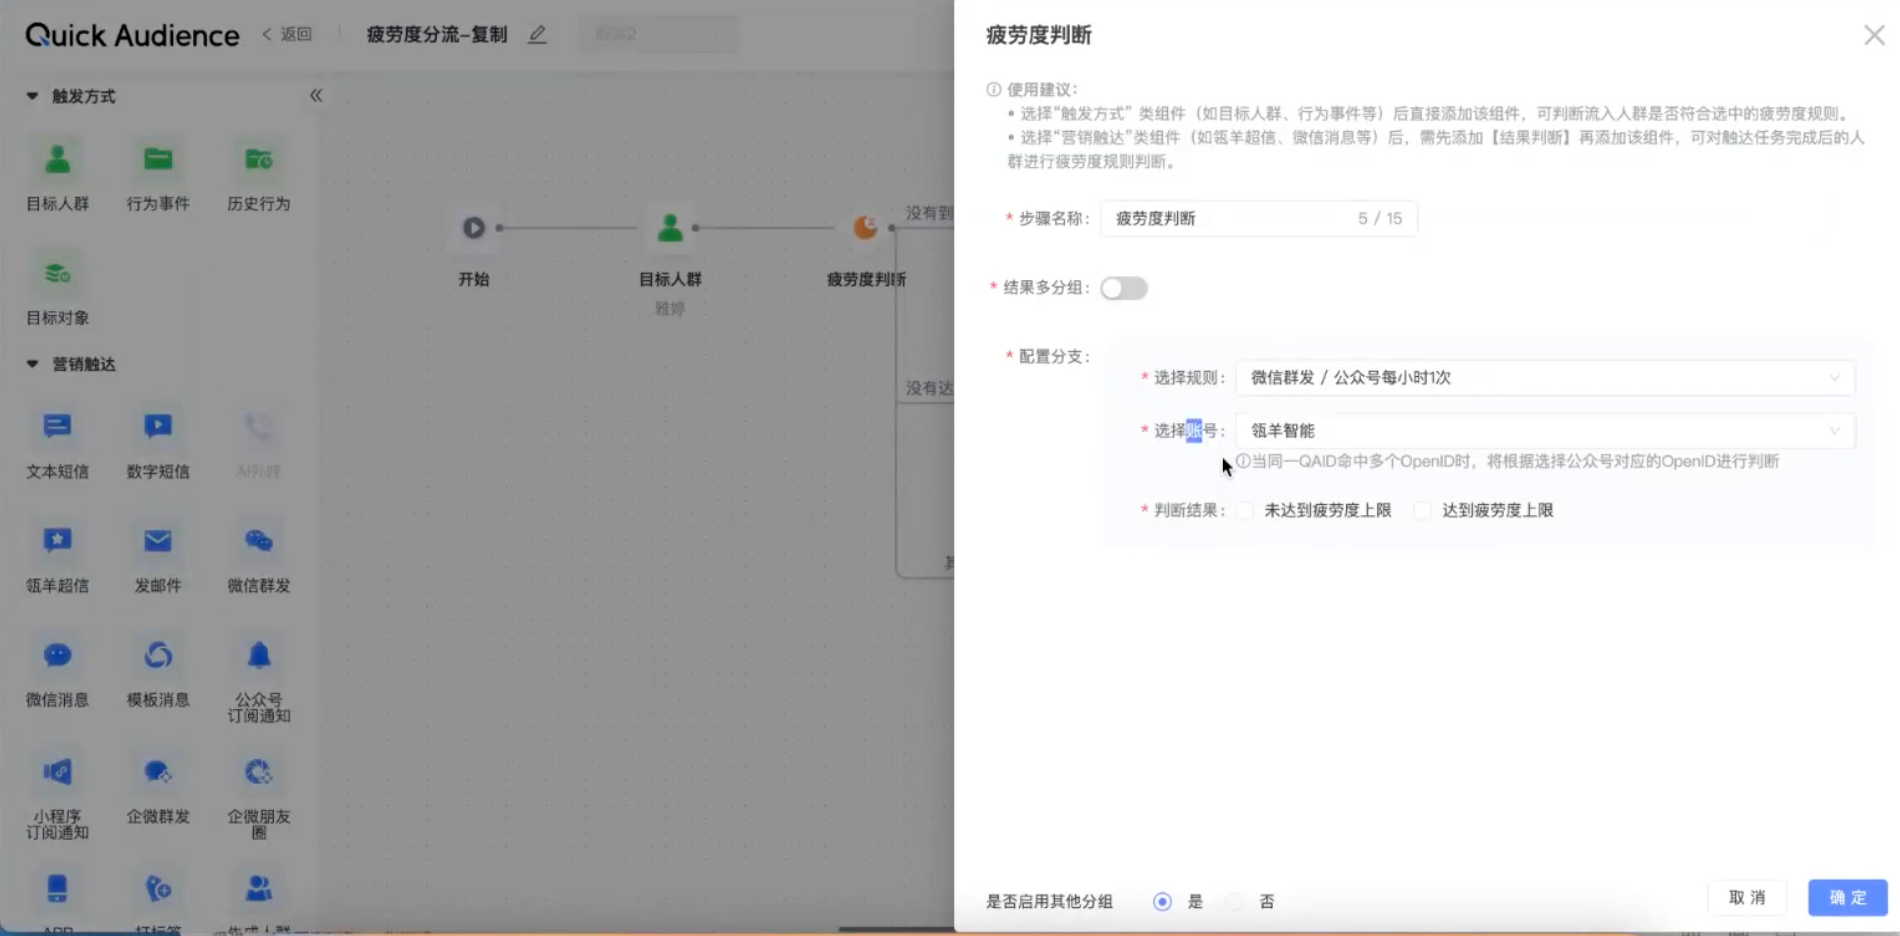Collapse the 触发方式 section

[32, 96]
